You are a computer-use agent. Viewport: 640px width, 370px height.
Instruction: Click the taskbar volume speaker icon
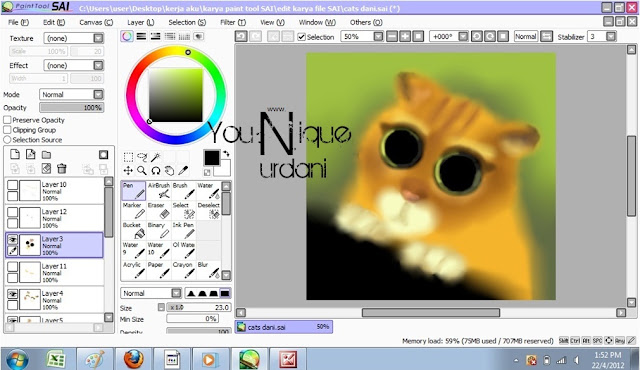click(x=576, y=360)
